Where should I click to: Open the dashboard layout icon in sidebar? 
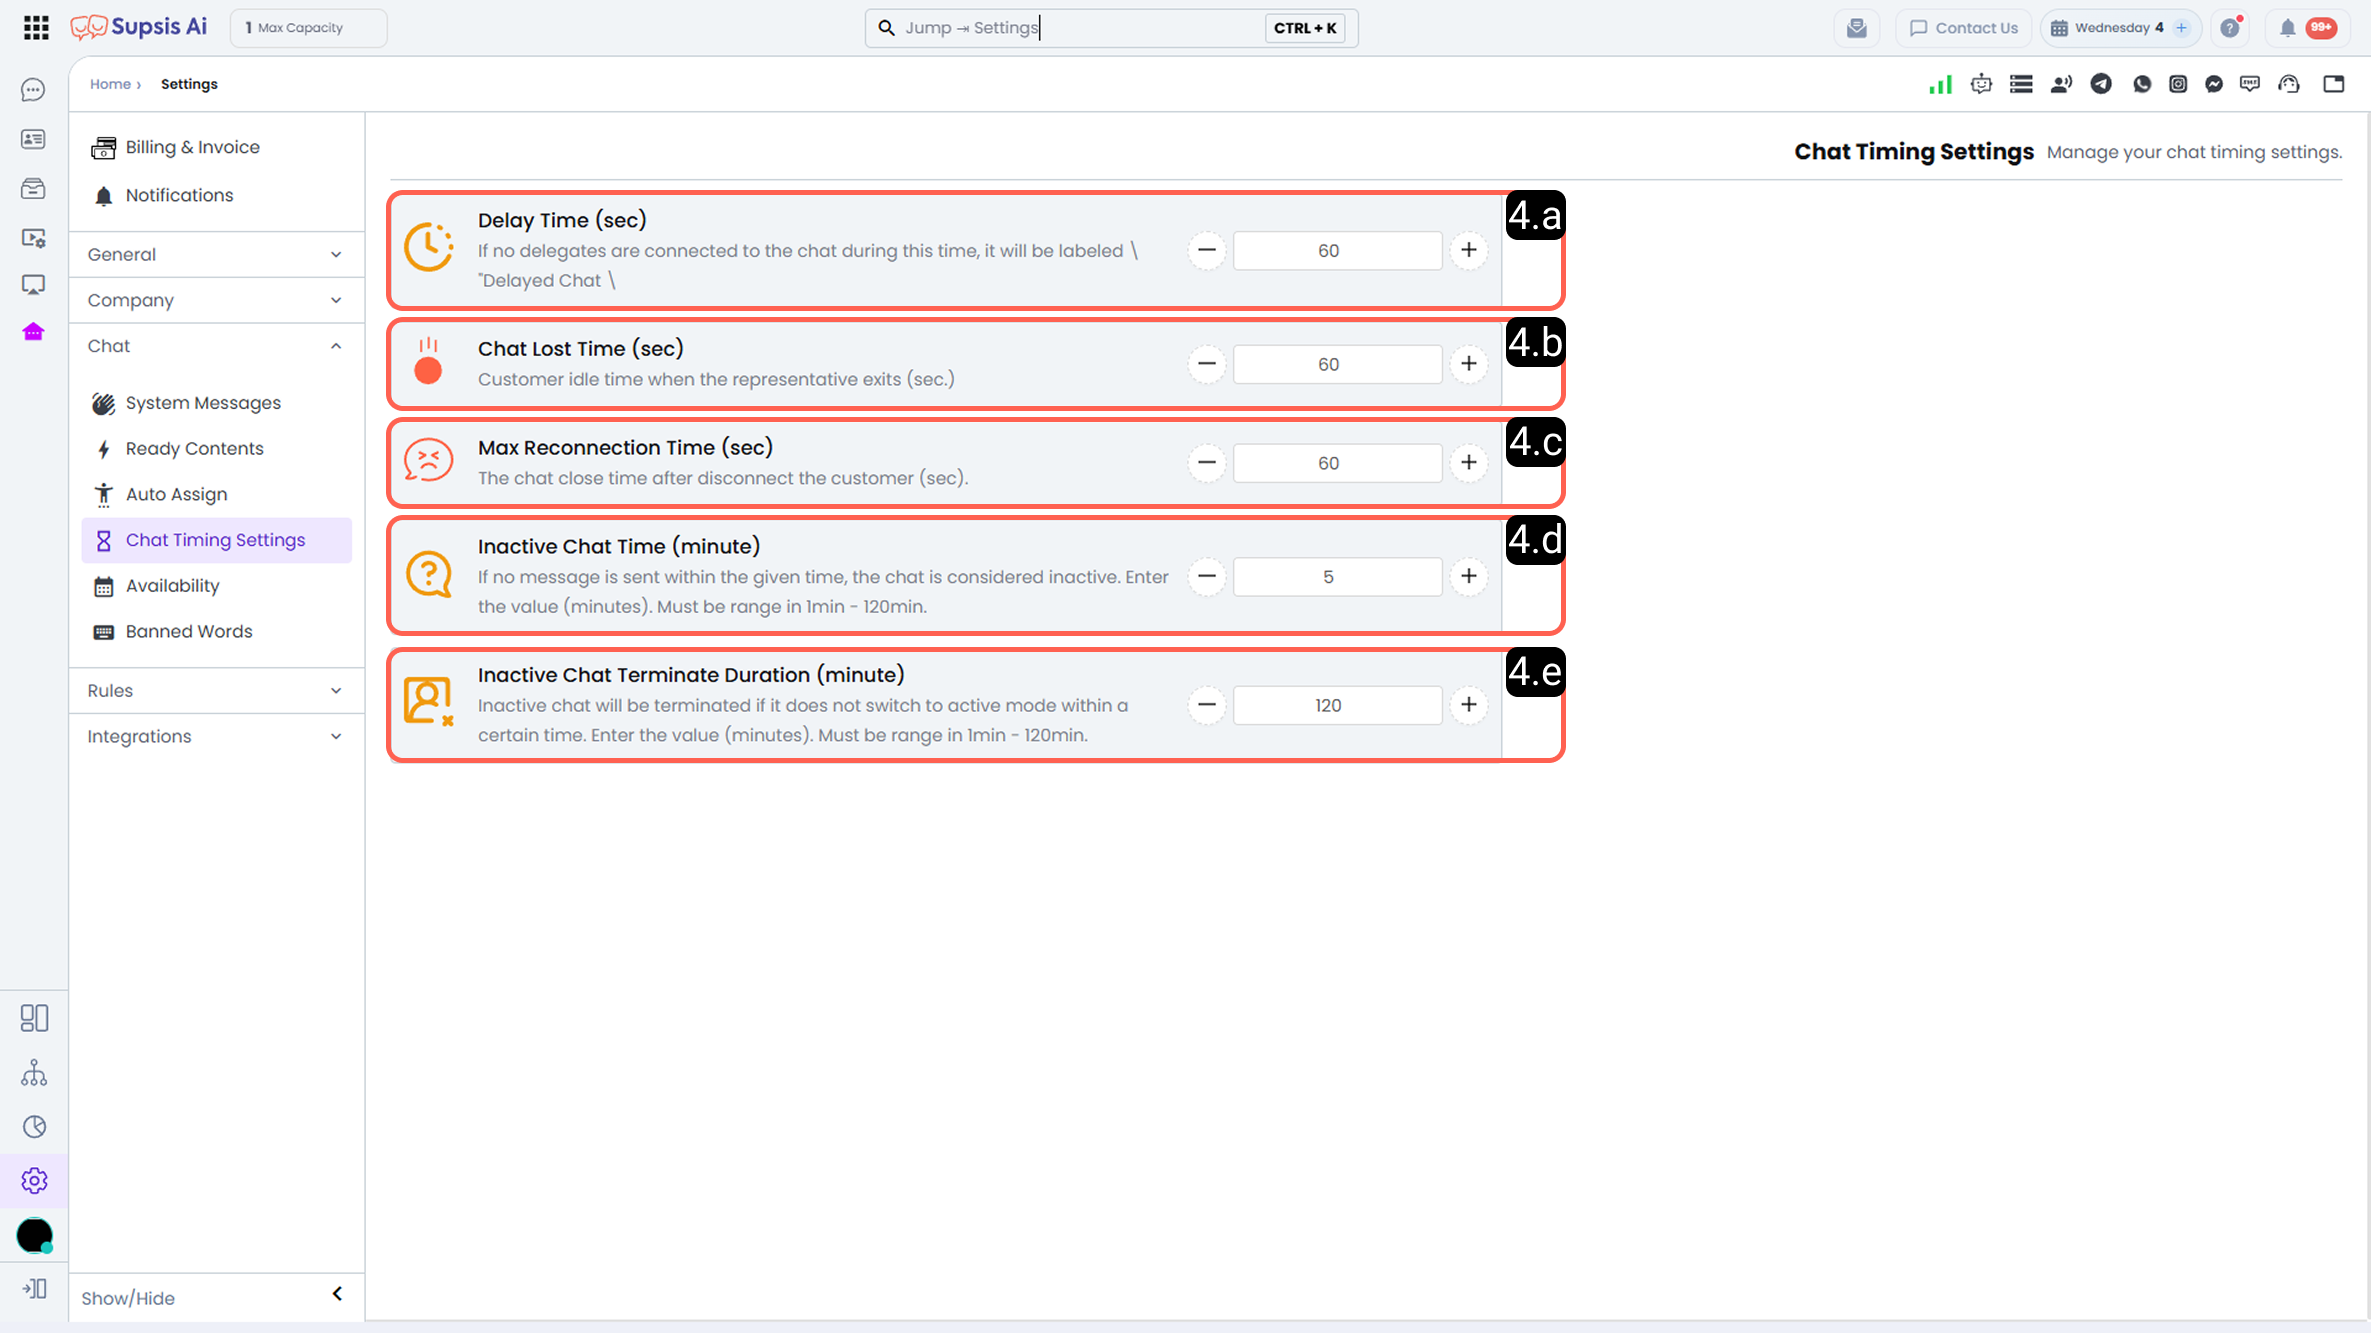(x=34, y=1018)
